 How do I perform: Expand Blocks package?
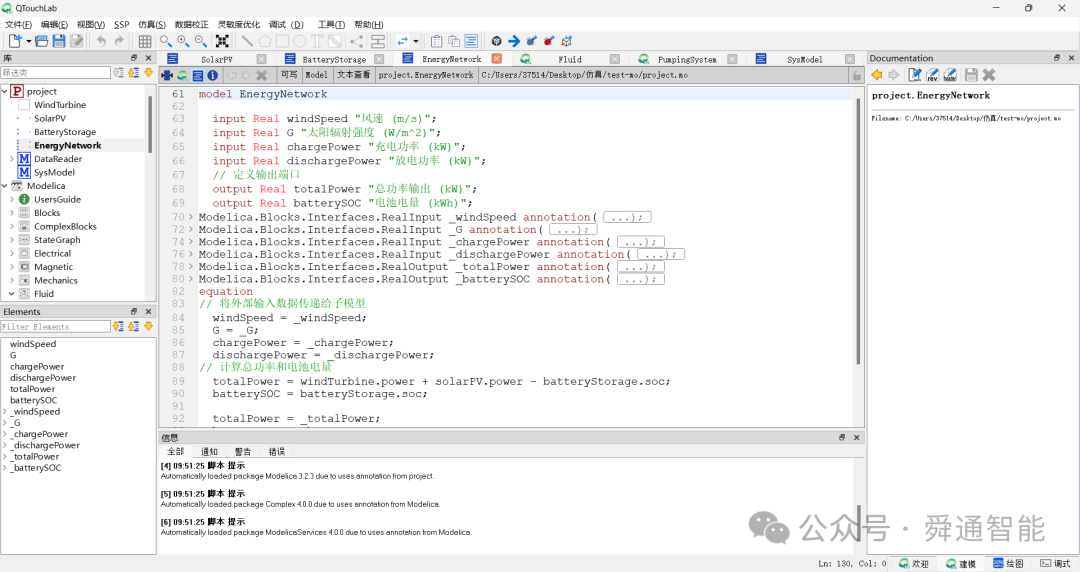click(12, 213)
